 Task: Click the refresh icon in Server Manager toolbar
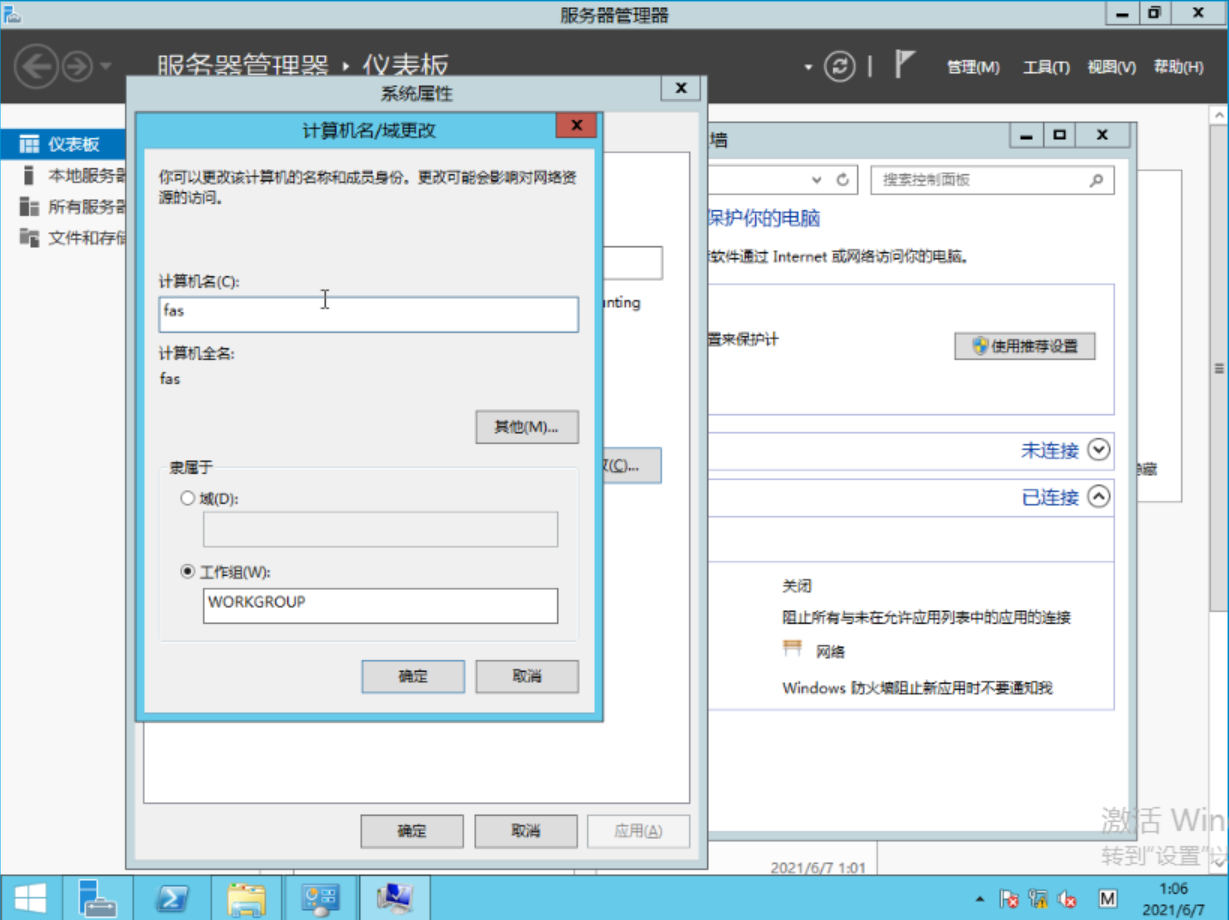point(838,65)
